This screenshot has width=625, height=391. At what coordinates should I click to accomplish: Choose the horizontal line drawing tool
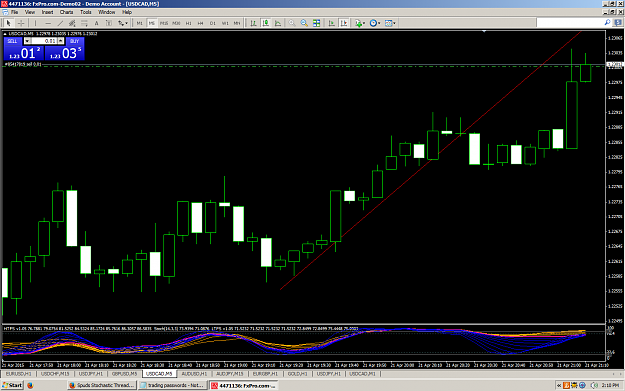(48, 23)
